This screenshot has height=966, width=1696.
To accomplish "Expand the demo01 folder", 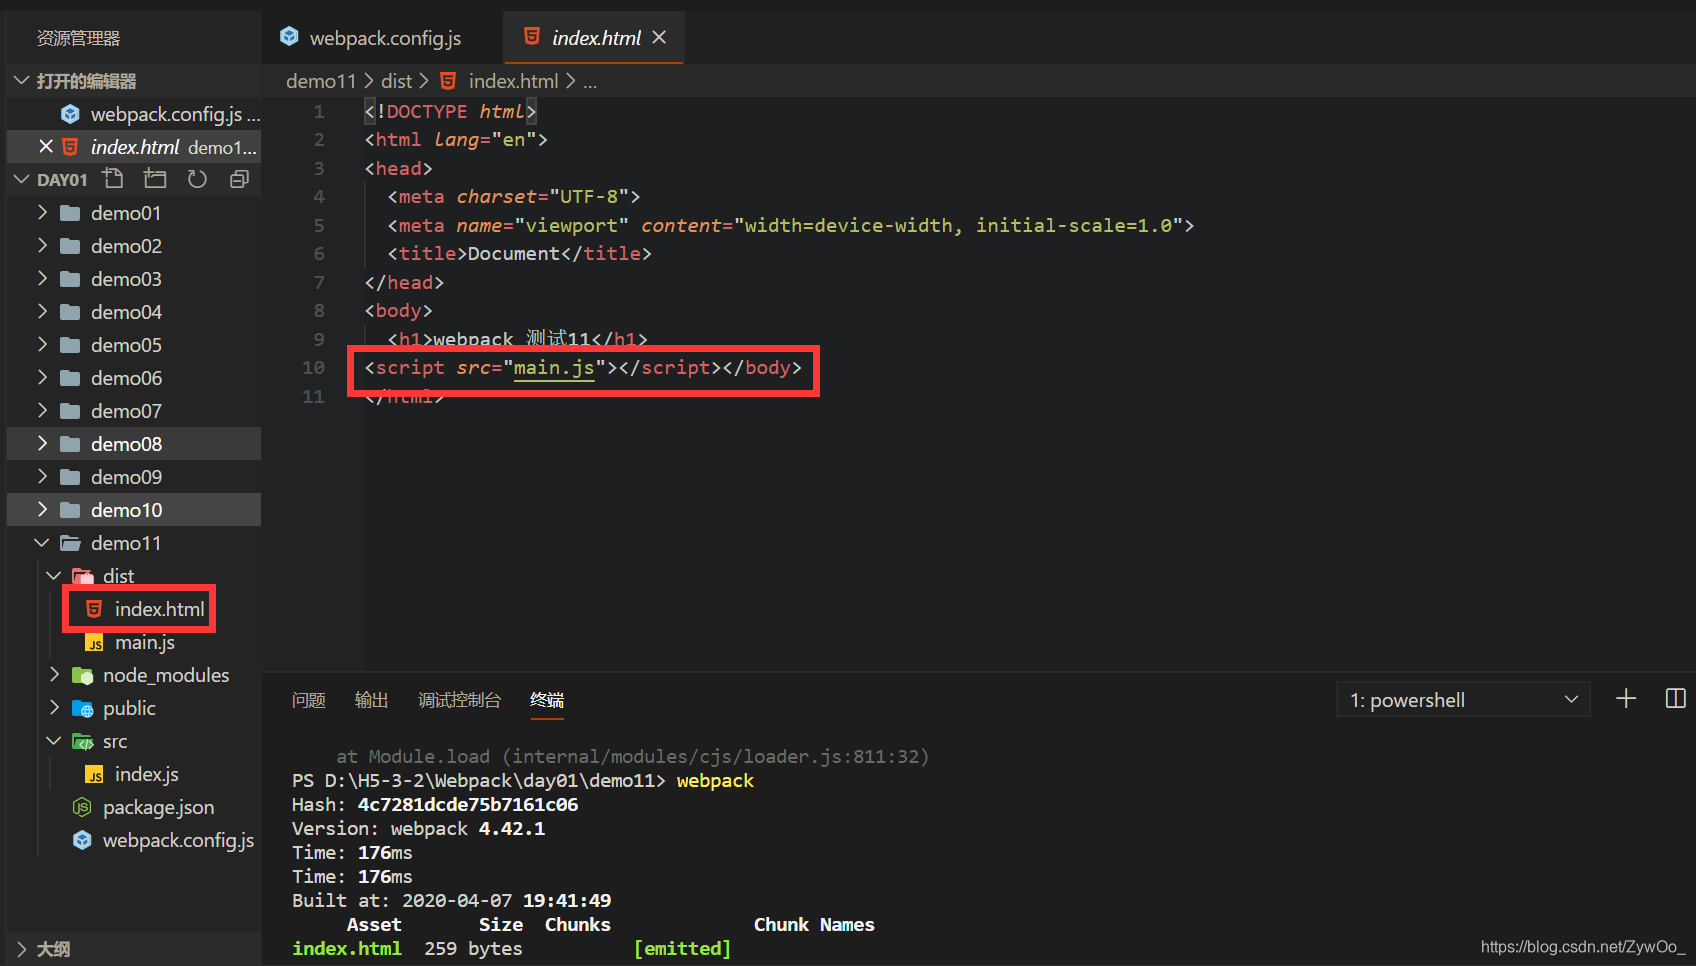I will pos(42,213).
